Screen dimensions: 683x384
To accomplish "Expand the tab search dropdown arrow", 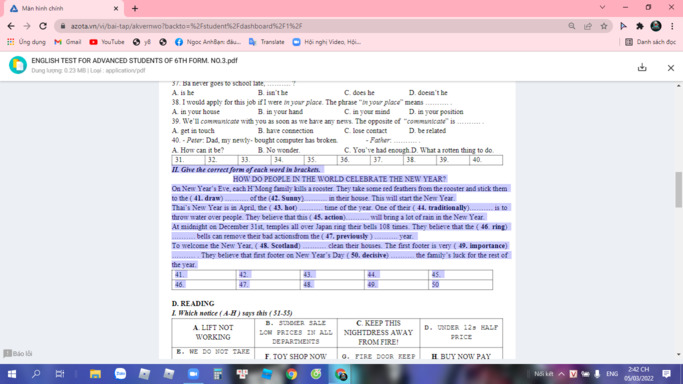I will tap(602, 7).
